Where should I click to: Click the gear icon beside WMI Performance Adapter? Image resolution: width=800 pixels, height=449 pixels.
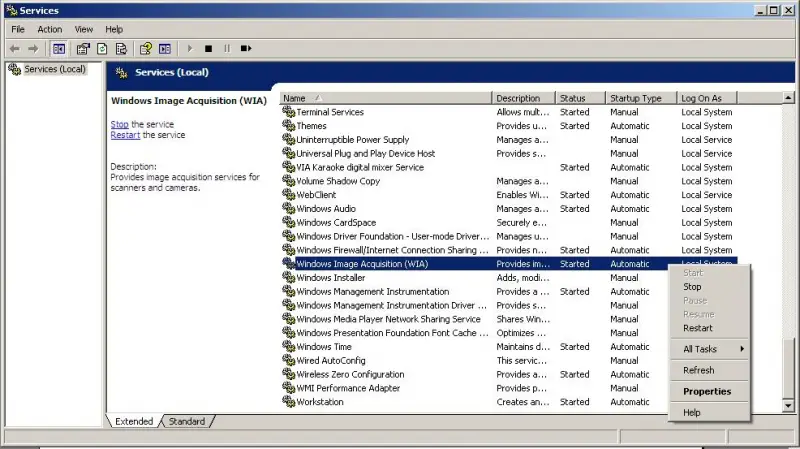tap(289, 388)
